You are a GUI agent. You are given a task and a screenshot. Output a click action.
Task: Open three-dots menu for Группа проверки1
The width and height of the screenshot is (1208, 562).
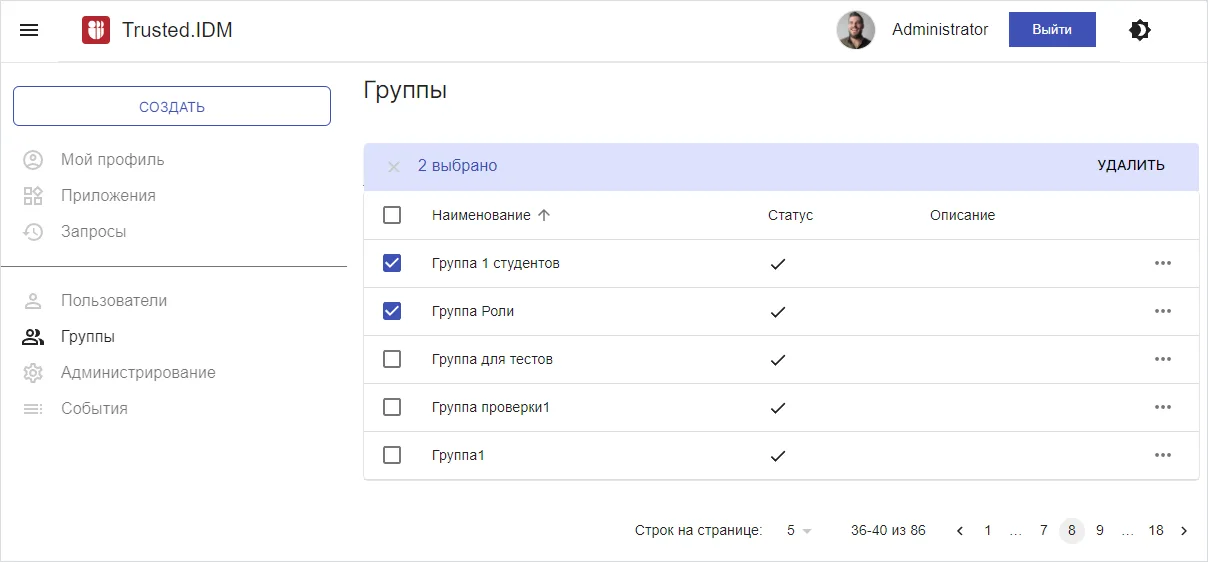[1162, 407]
